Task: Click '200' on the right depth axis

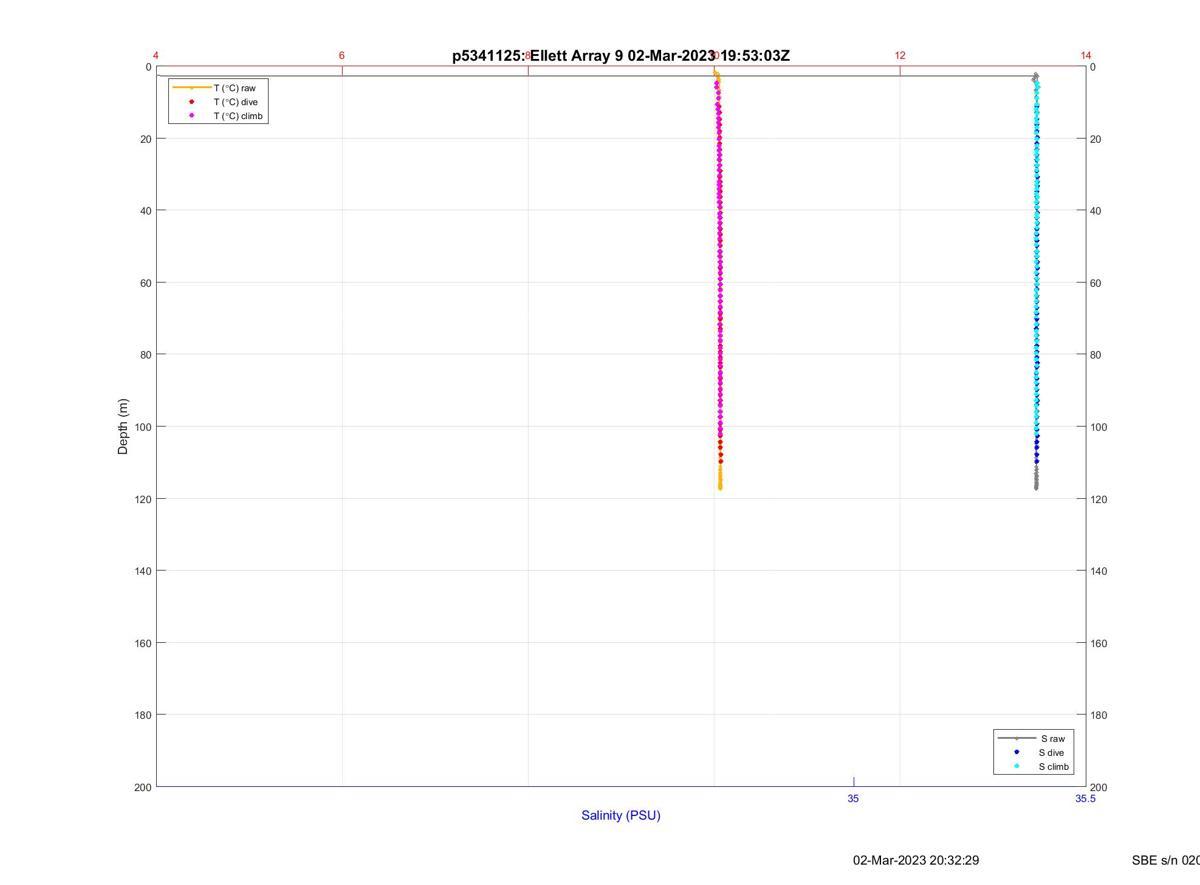Action: (1099, 787)
